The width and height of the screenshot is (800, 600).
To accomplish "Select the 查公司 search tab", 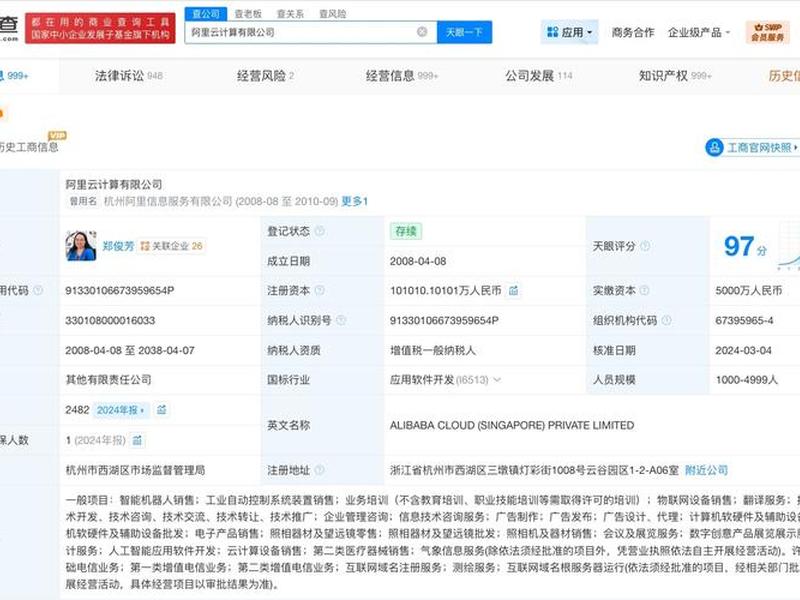I will point(206,14).
